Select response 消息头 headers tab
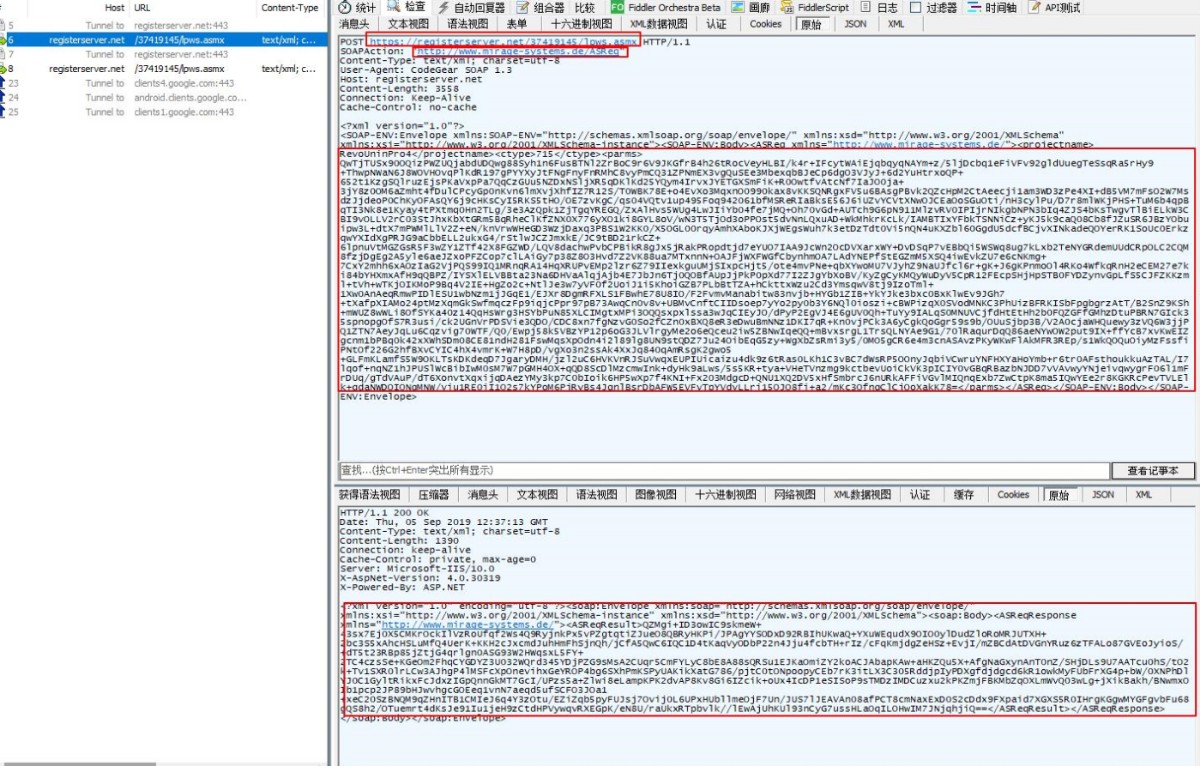 coord(482,495)
